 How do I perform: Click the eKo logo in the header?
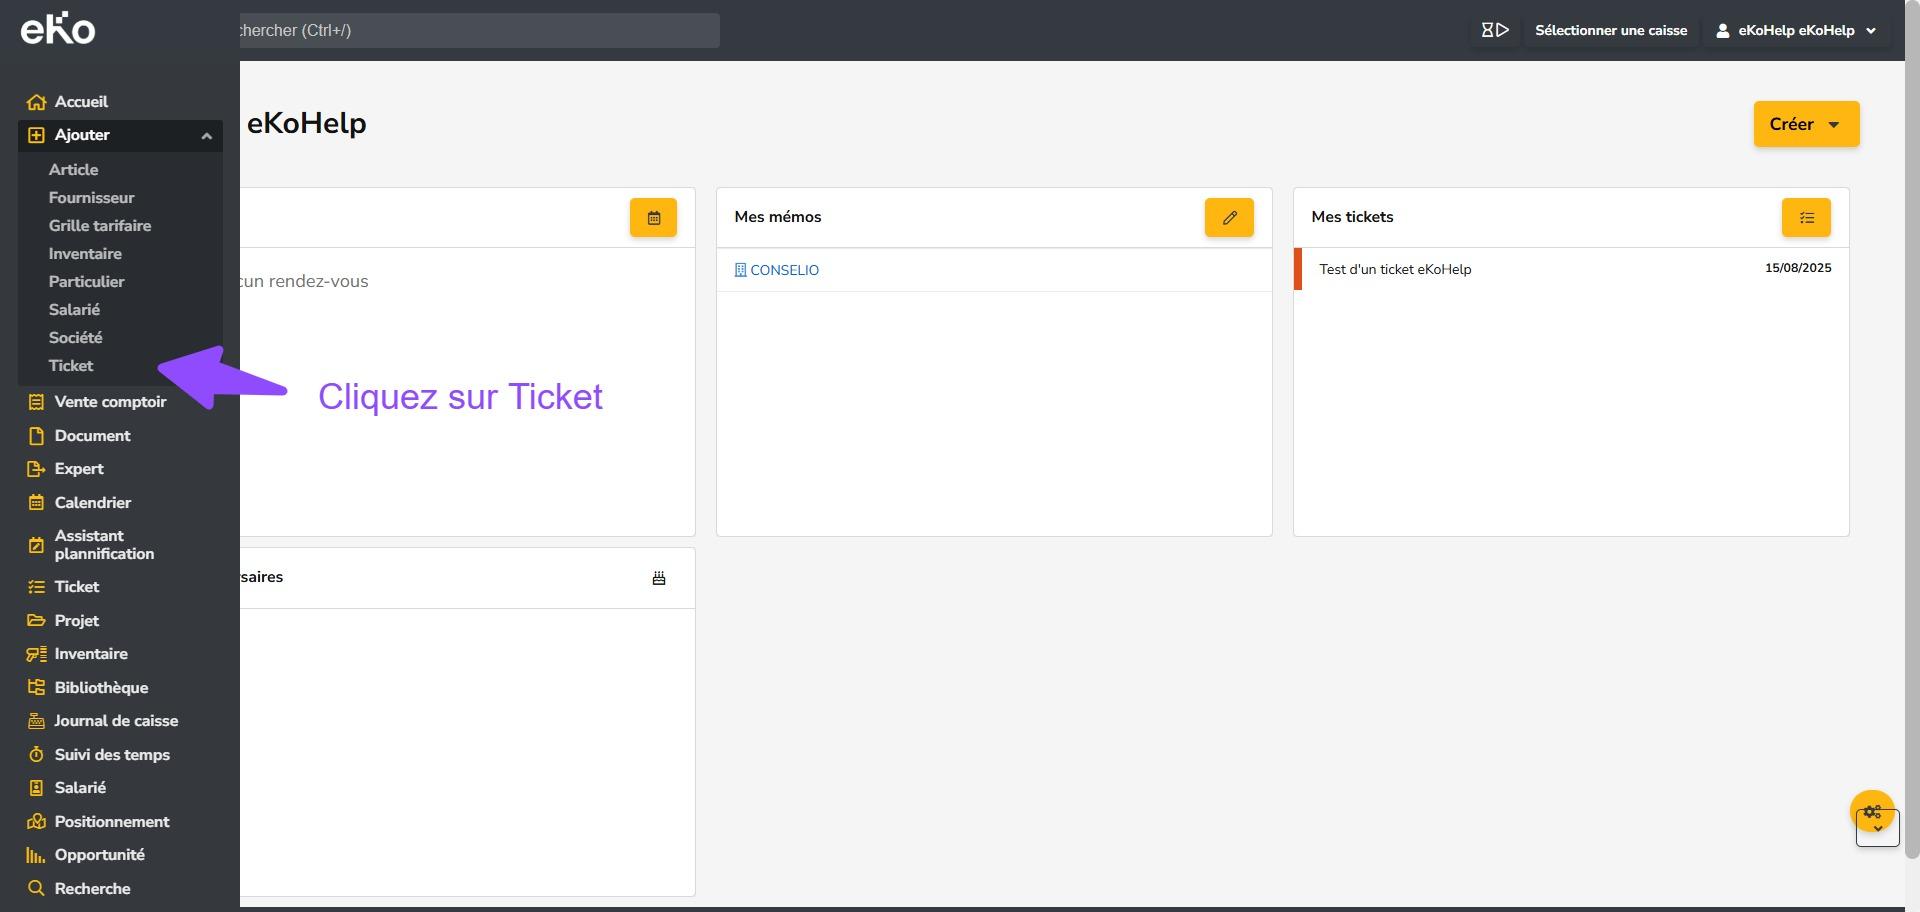coord(58,30)
